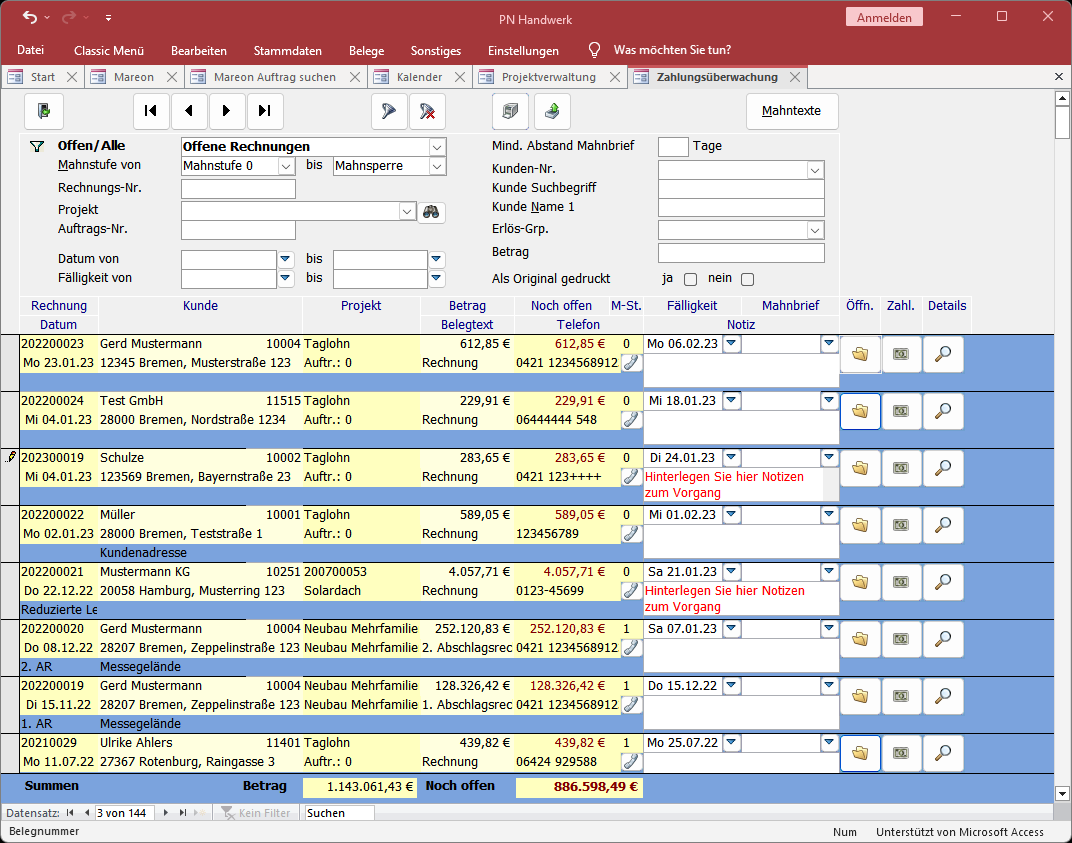Open the Stammdaten menu

287,51
